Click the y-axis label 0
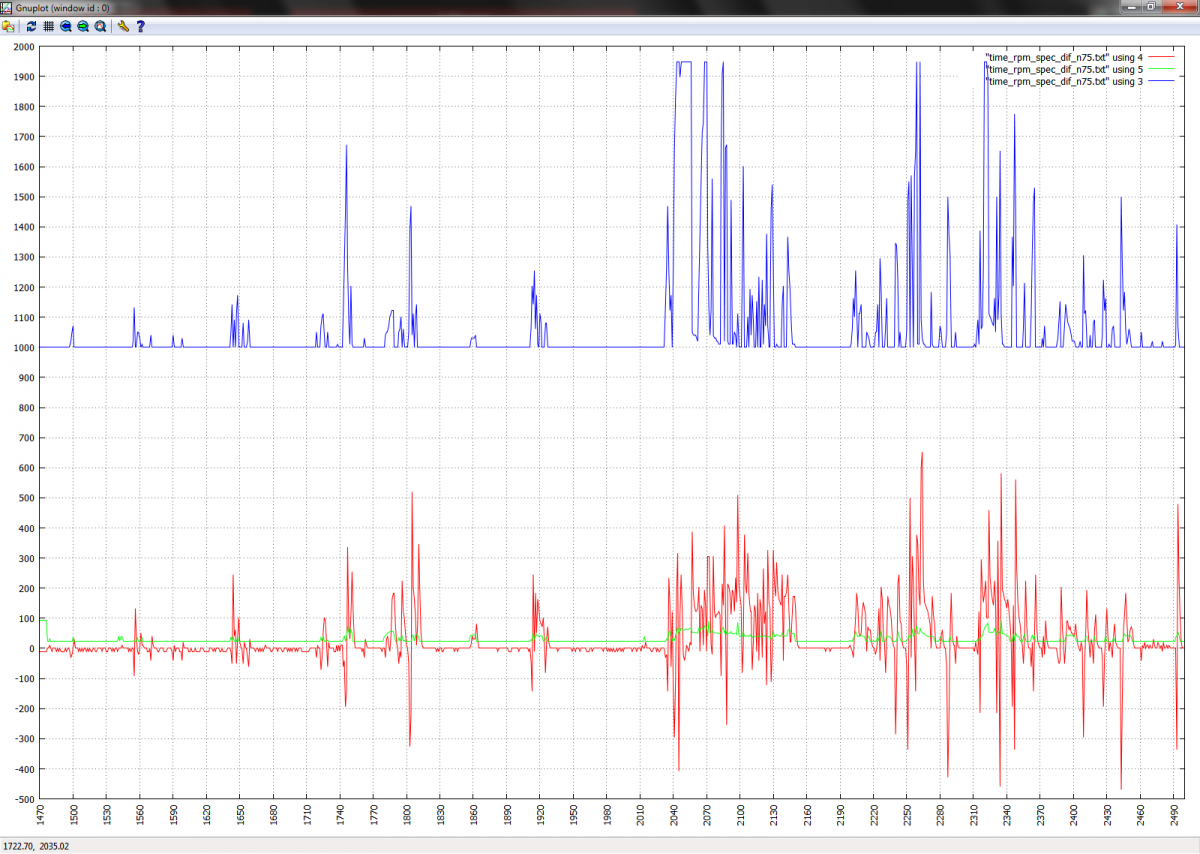Screen dimensions: 1200x854 (32, 649)
